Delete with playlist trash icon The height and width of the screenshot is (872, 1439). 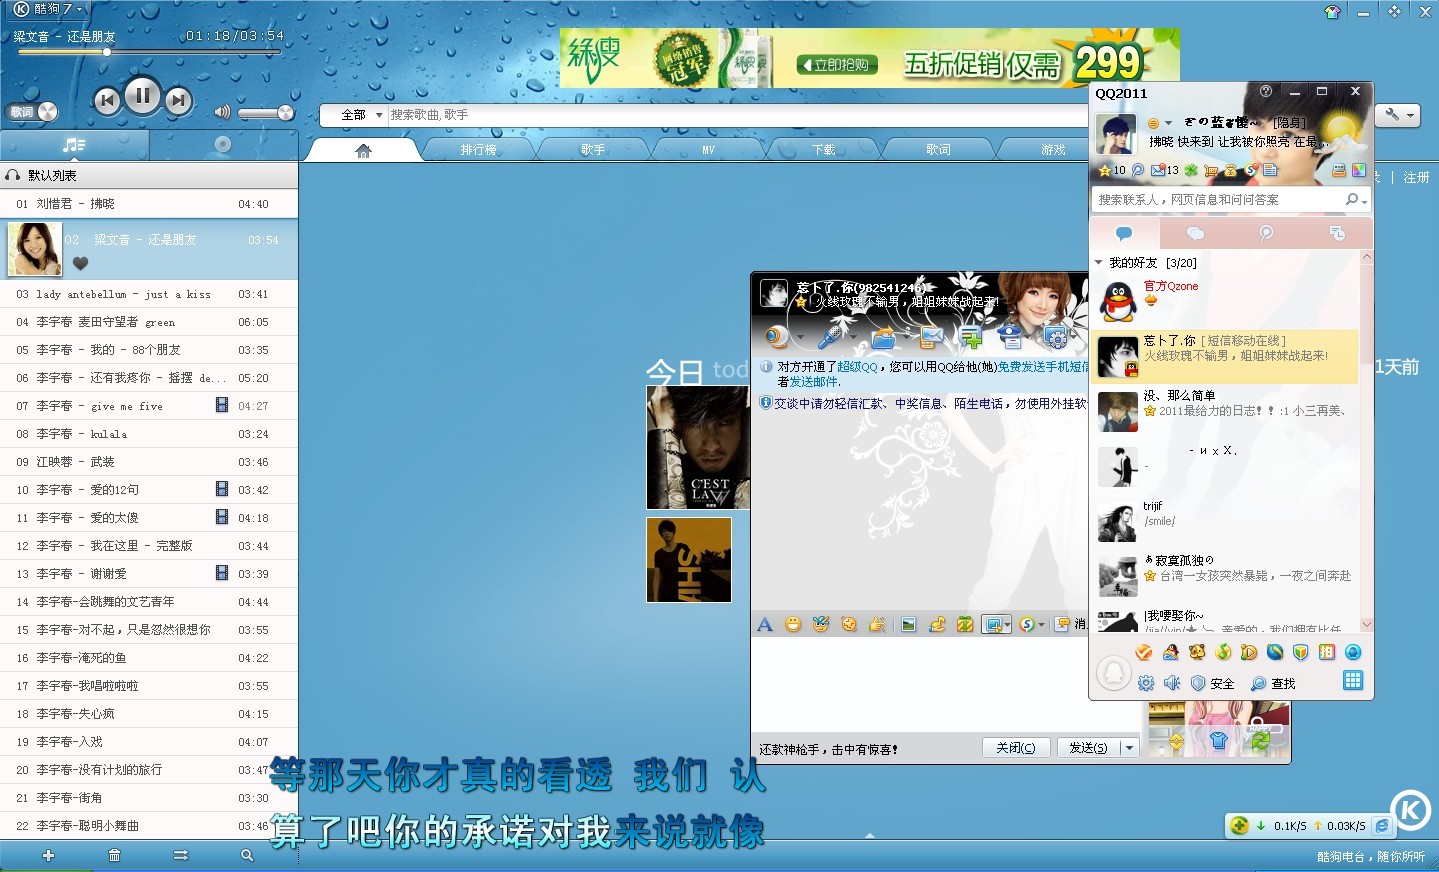click(114, 855)
